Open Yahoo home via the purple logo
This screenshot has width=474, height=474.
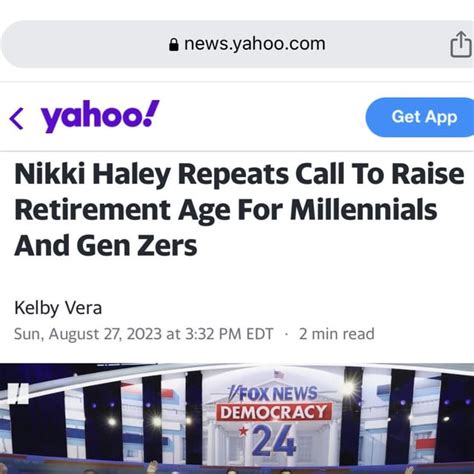tap(100, 116)
